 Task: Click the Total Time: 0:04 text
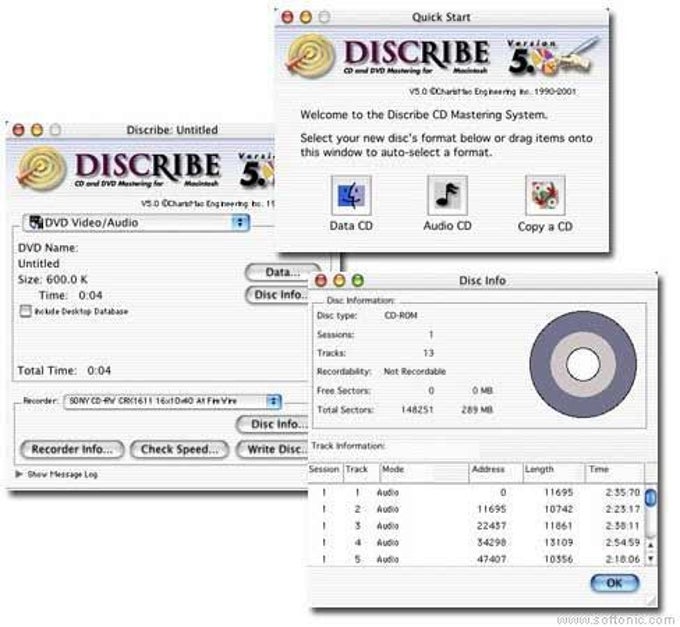point(64,371)
